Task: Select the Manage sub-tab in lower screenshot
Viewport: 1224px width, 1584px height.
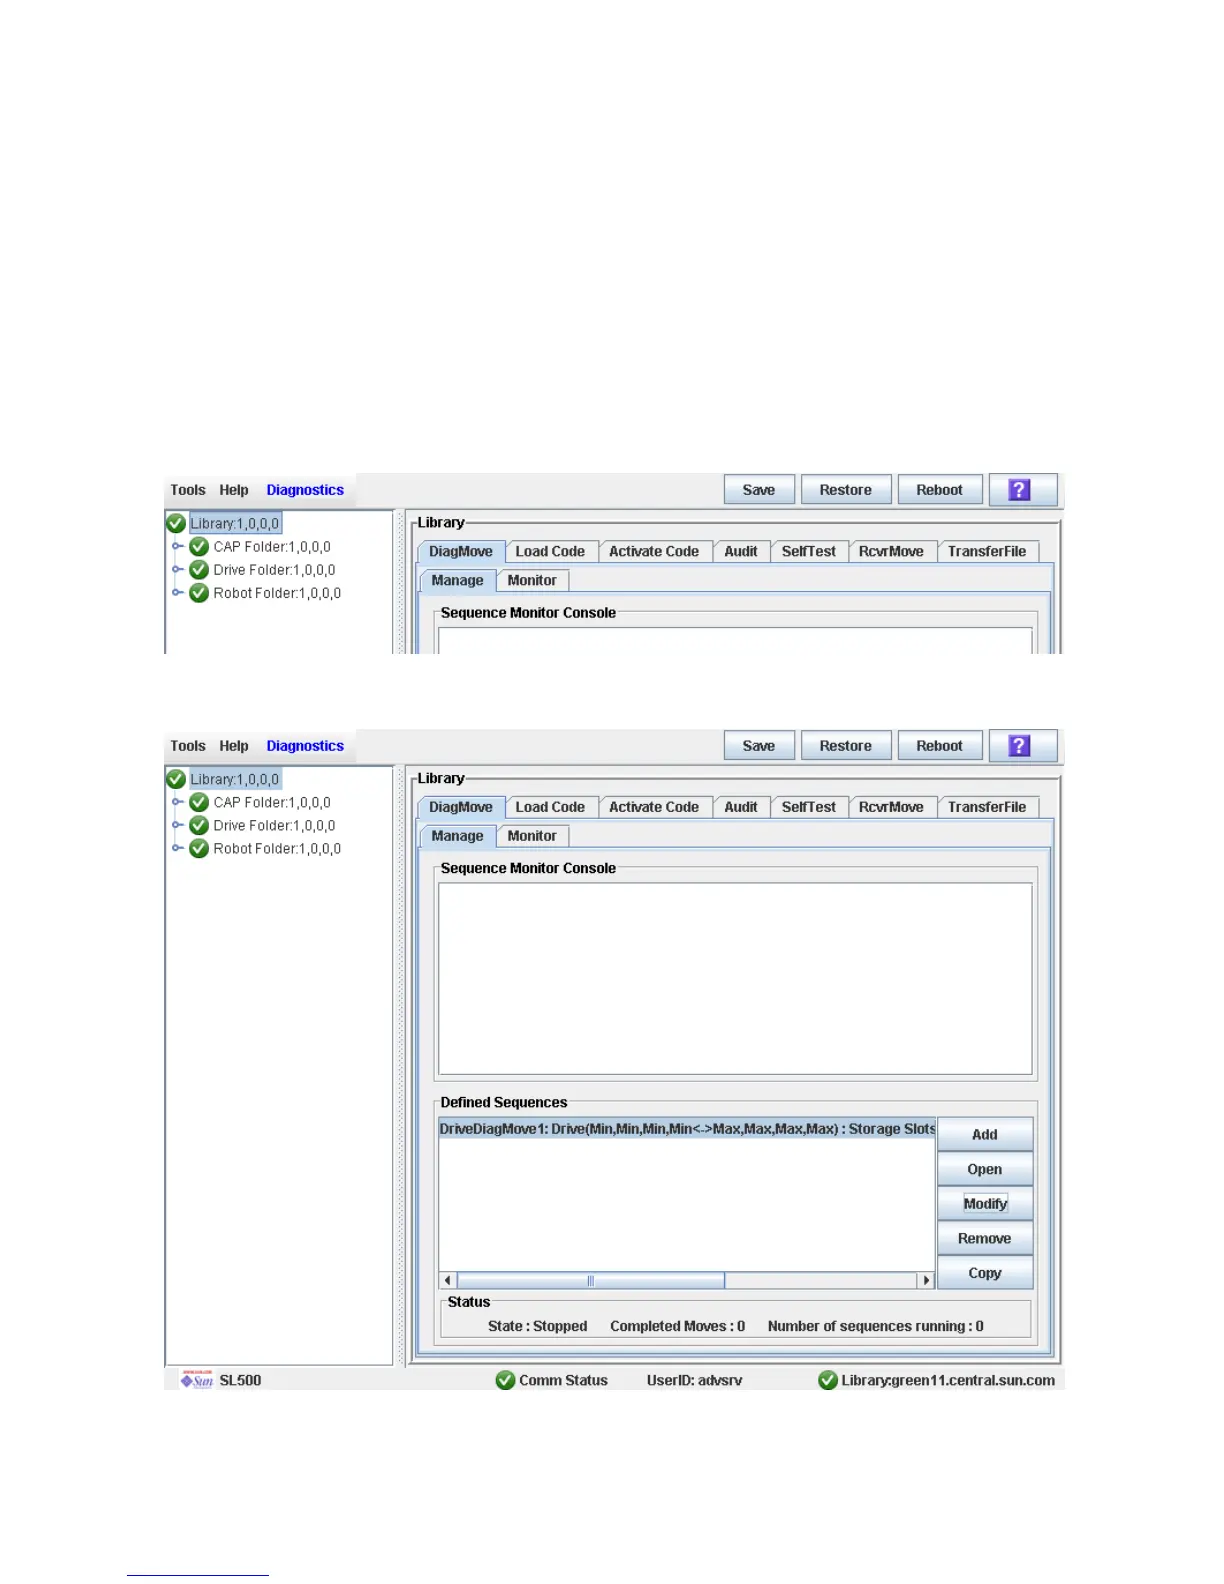Action: tap(457, 836)
